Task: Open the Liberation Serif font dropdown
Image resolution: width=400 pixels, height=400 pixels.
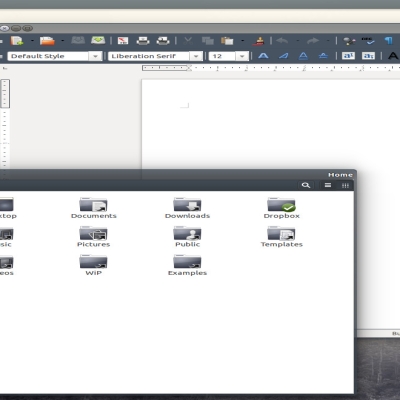Action: pos(196,56)
